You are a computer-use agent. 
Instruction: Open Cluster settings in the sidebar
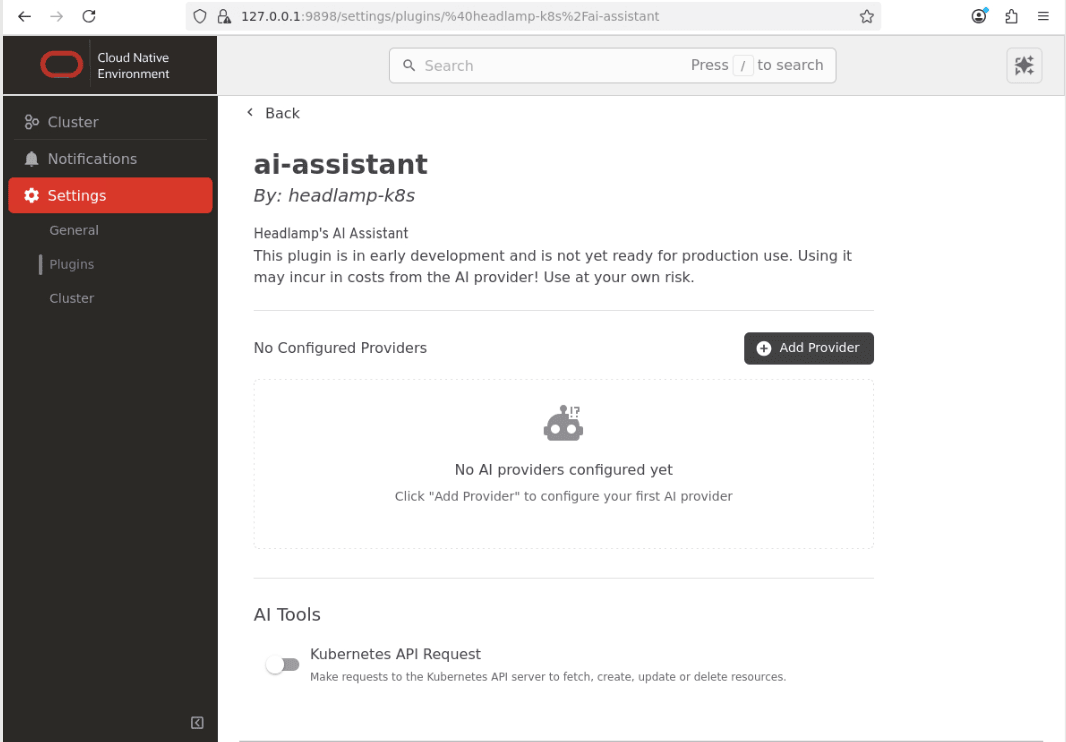click(71, 297)
